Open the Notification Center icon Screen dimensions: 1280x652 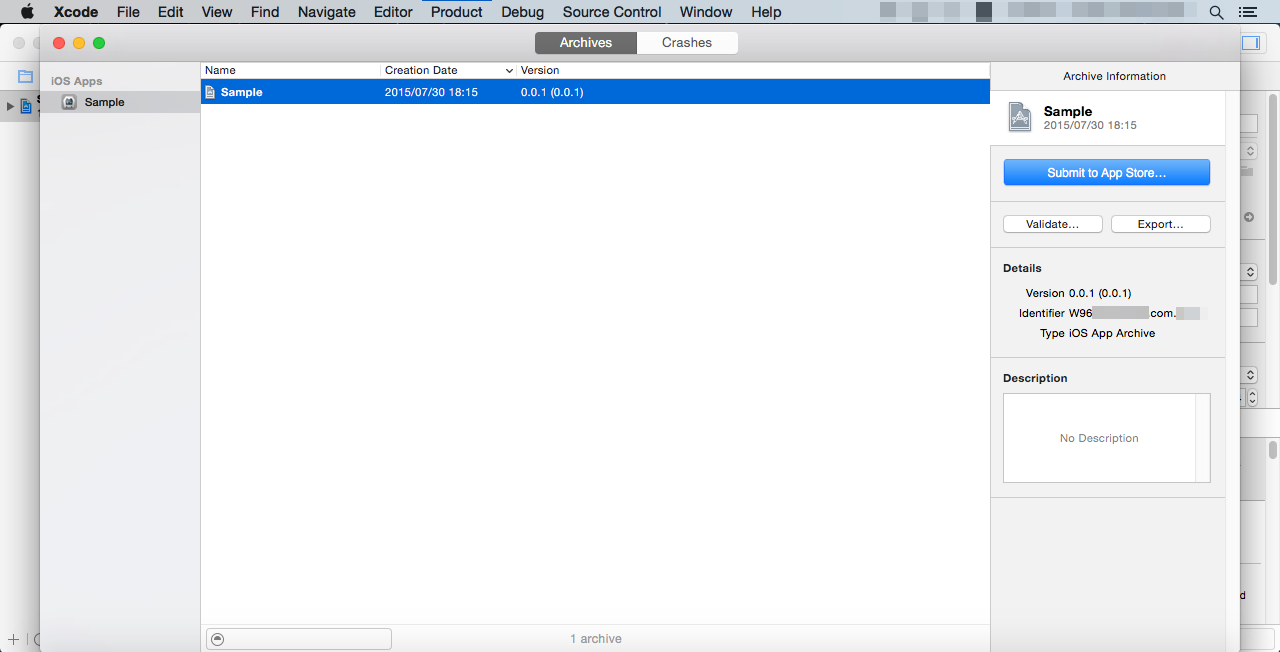pos(1247,12)
